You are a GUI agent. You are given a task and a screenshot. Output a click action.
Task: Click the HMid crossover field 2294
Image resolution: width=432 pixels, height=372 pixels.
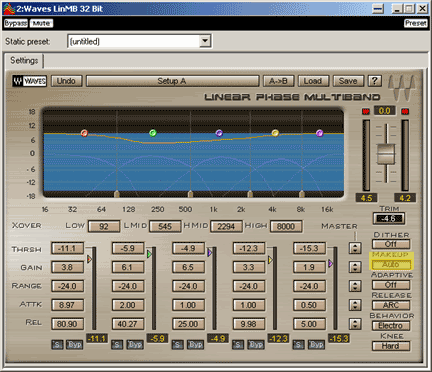(226, 227)
